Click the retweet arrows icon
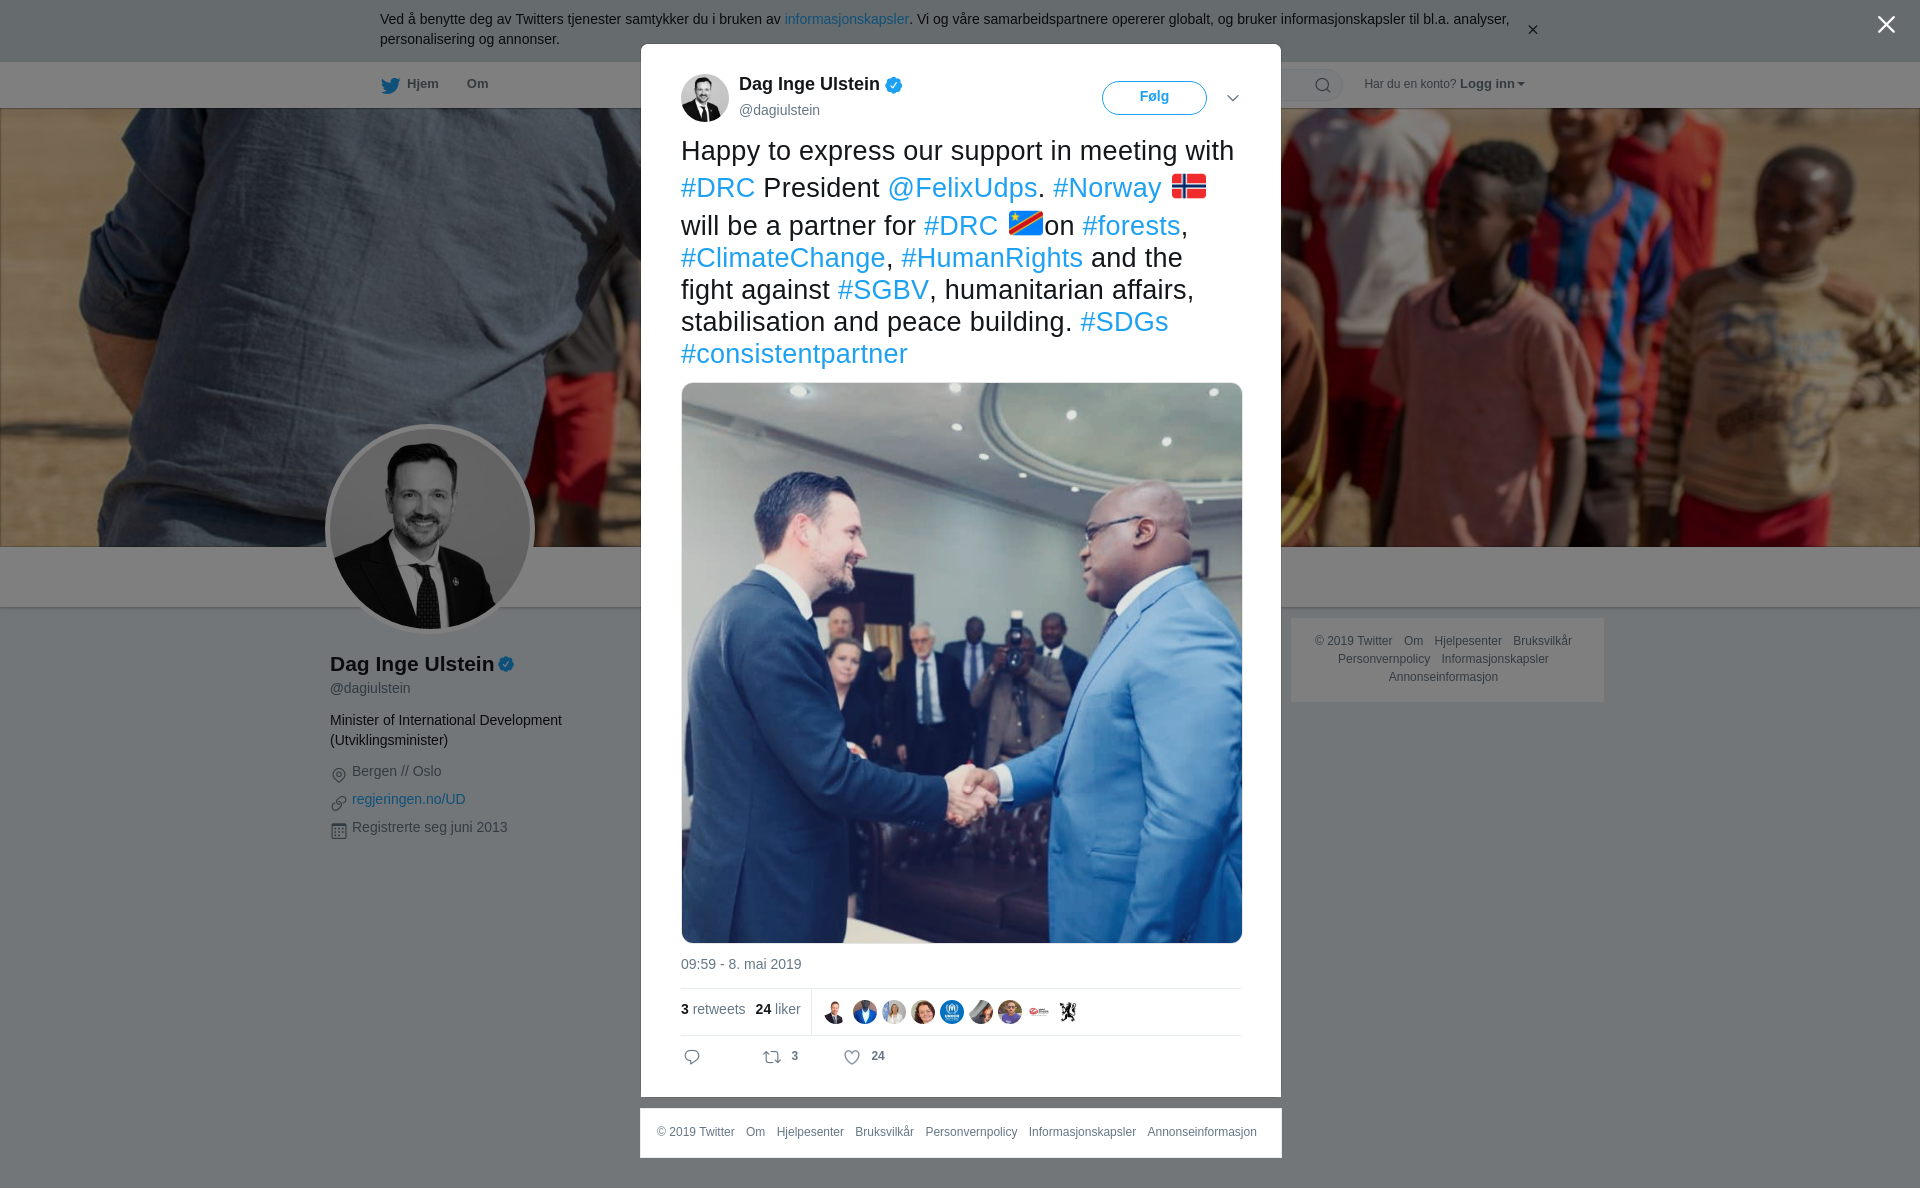 [x=772, y=1057]
